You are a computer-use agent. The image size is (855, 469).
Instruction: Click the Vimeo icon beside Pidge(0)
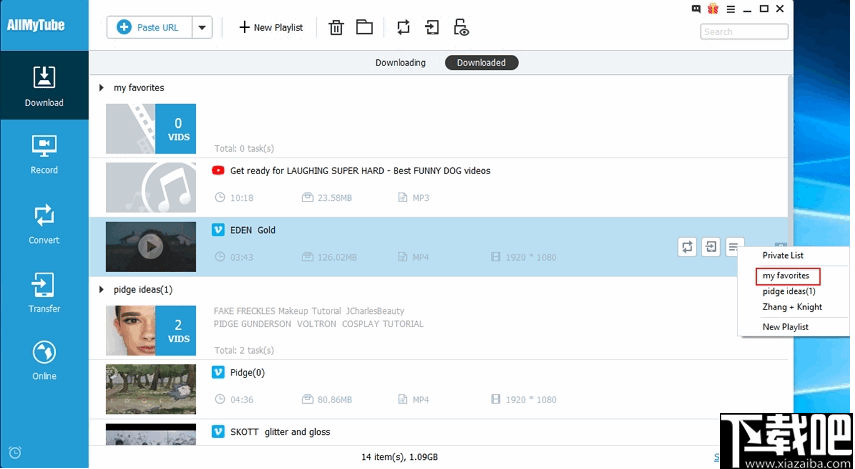218,372
